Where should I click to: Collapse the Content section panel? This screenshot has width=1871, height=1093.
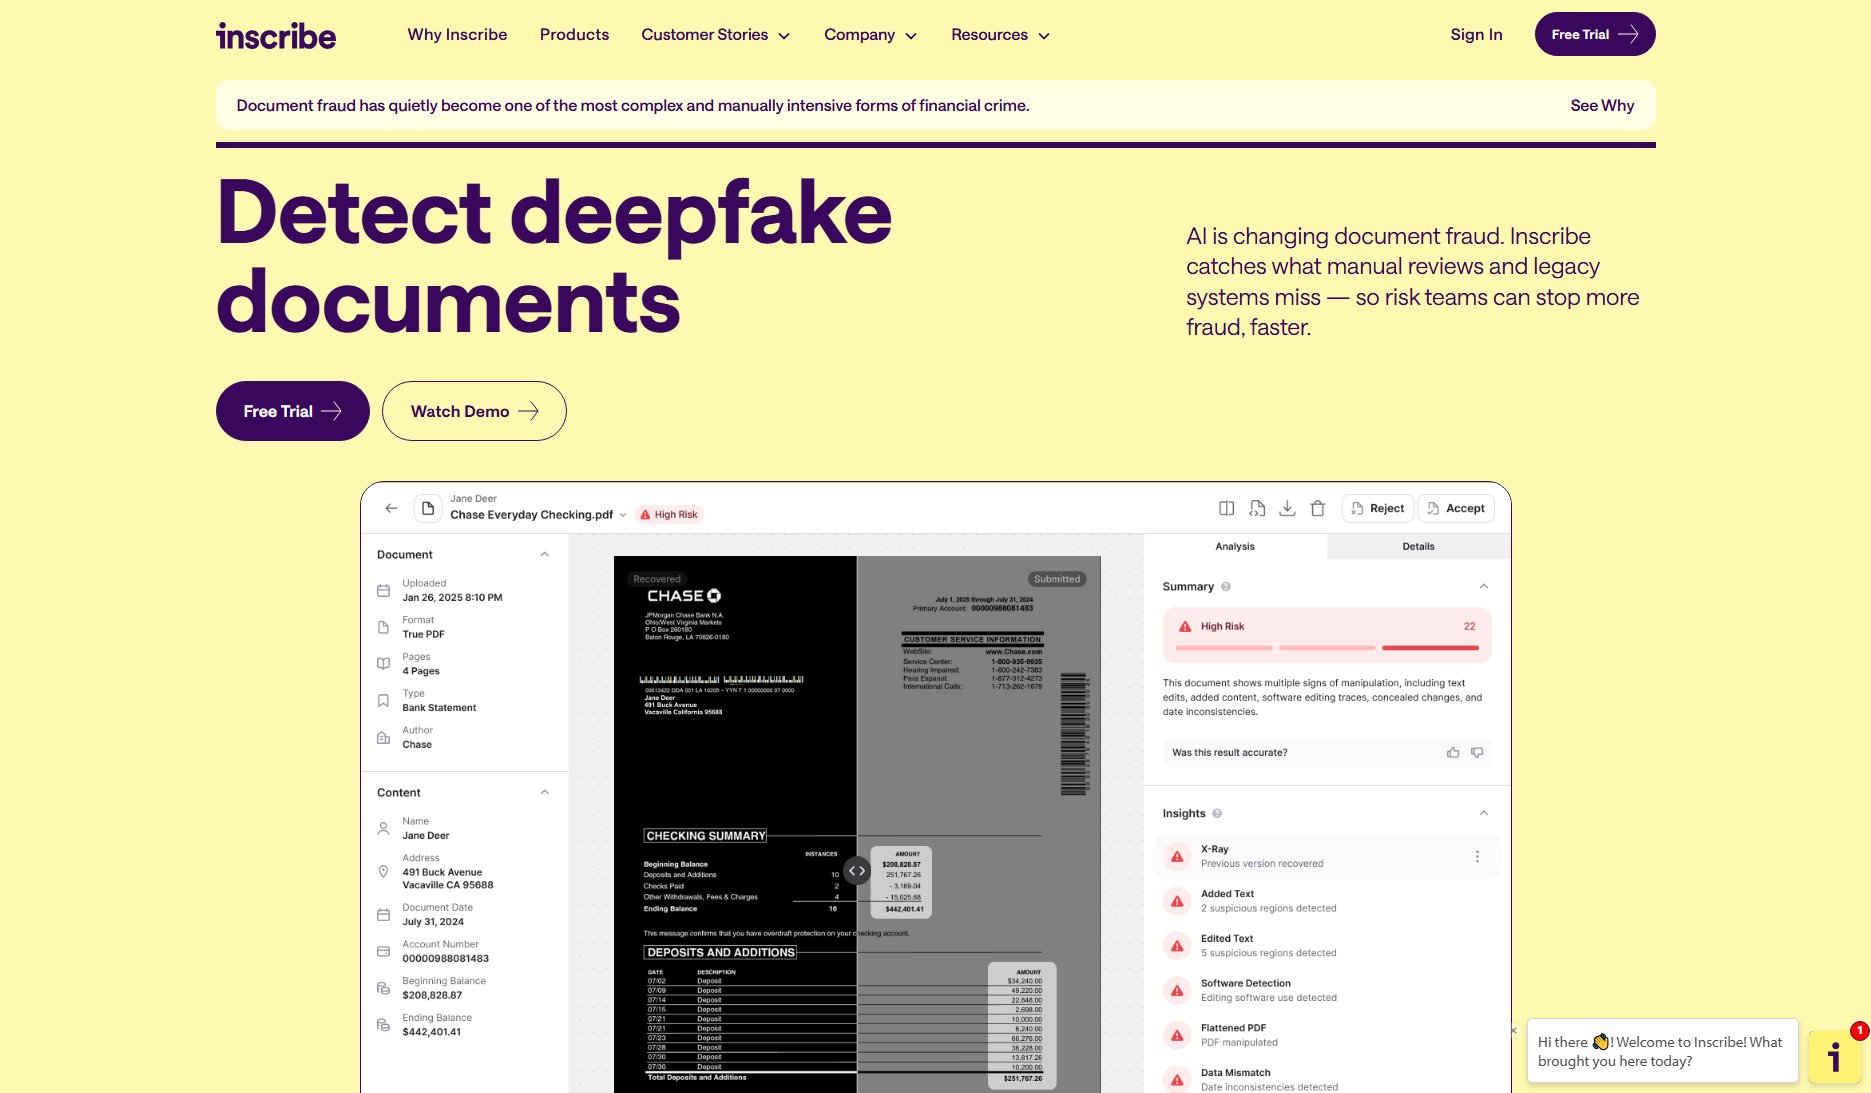545,792
